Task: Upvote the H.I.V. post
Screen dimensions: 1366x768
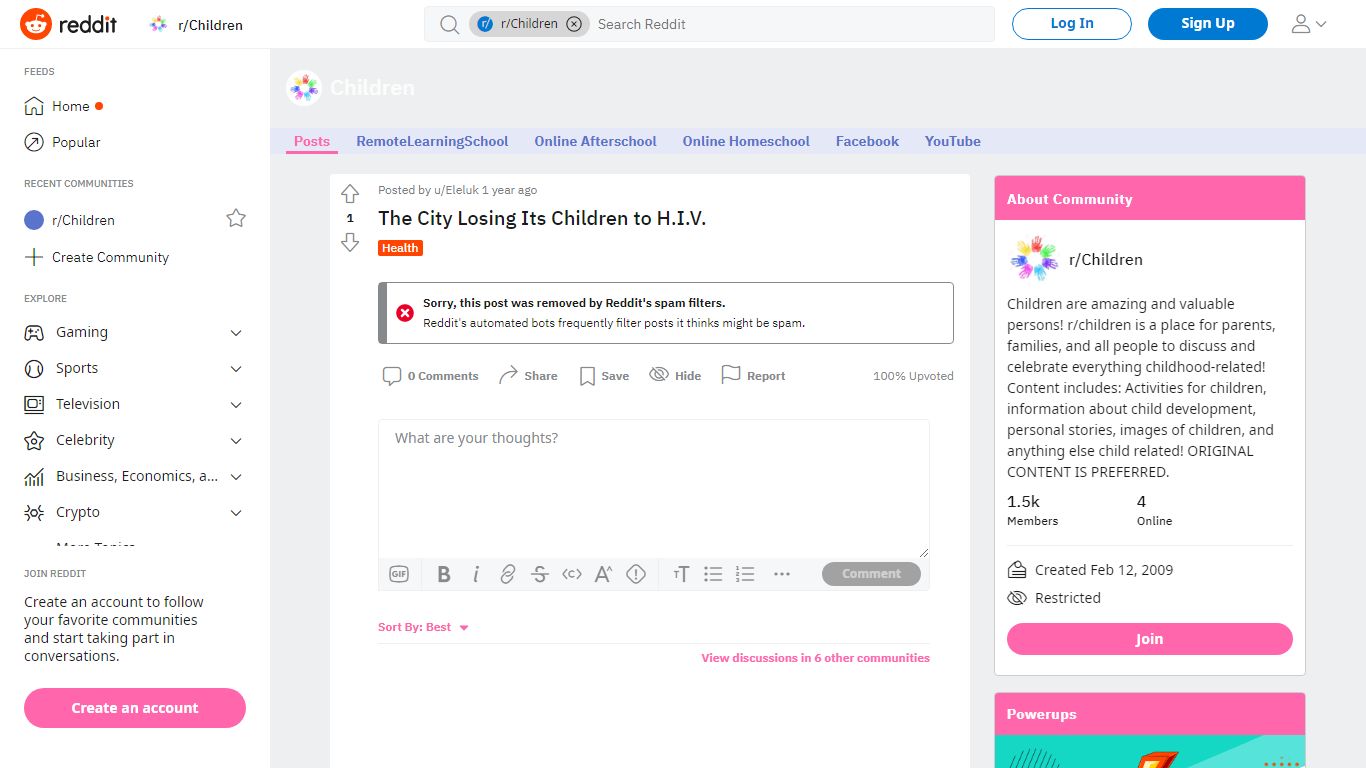Action: 350,194
